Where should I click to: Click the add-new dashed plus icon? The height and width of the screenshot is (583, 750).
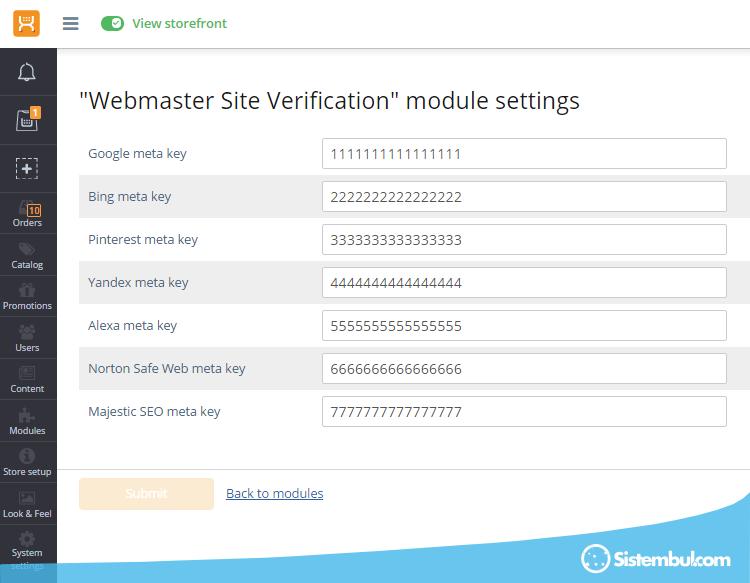click(x=27, y=168)
